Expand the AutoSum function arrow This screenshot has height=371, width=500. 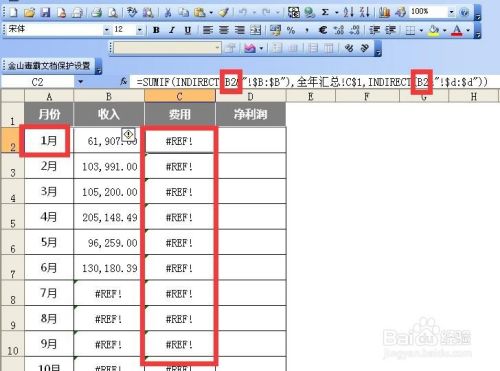(337, 13)
